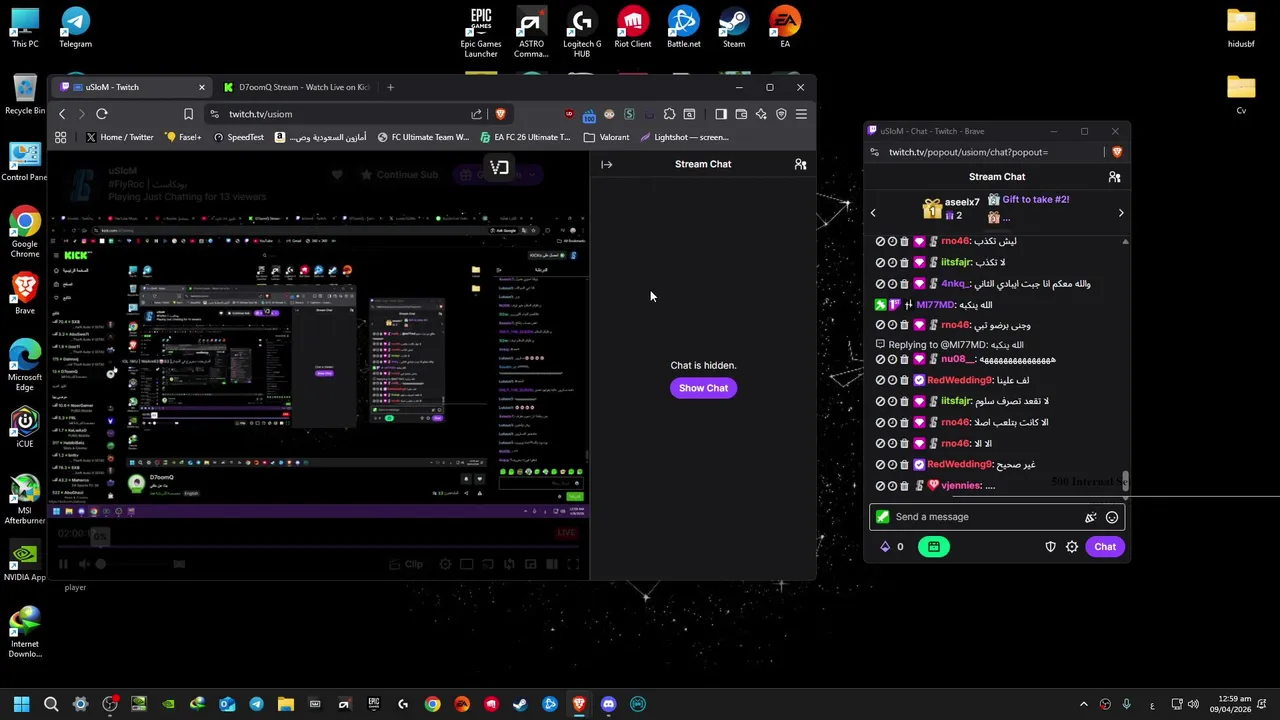Go to the previous gift leaderboard entry in the popout chat
Viewport: 1280px width, 720px height.
pyautogui.click(x=873, y=213)
